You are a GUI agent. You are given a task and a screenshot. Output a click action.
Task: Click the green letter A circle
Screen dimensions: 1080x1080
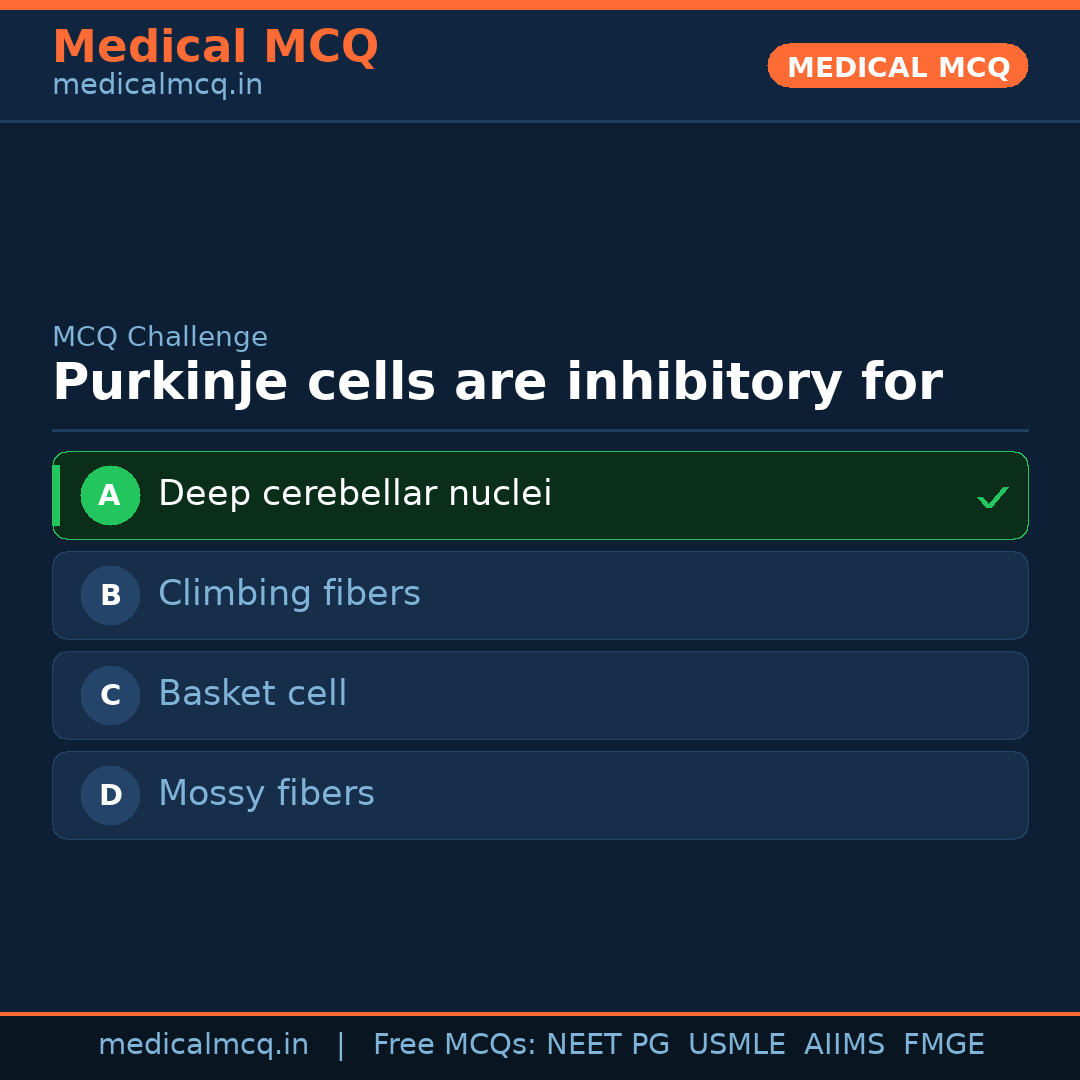[x=110, y=496]
